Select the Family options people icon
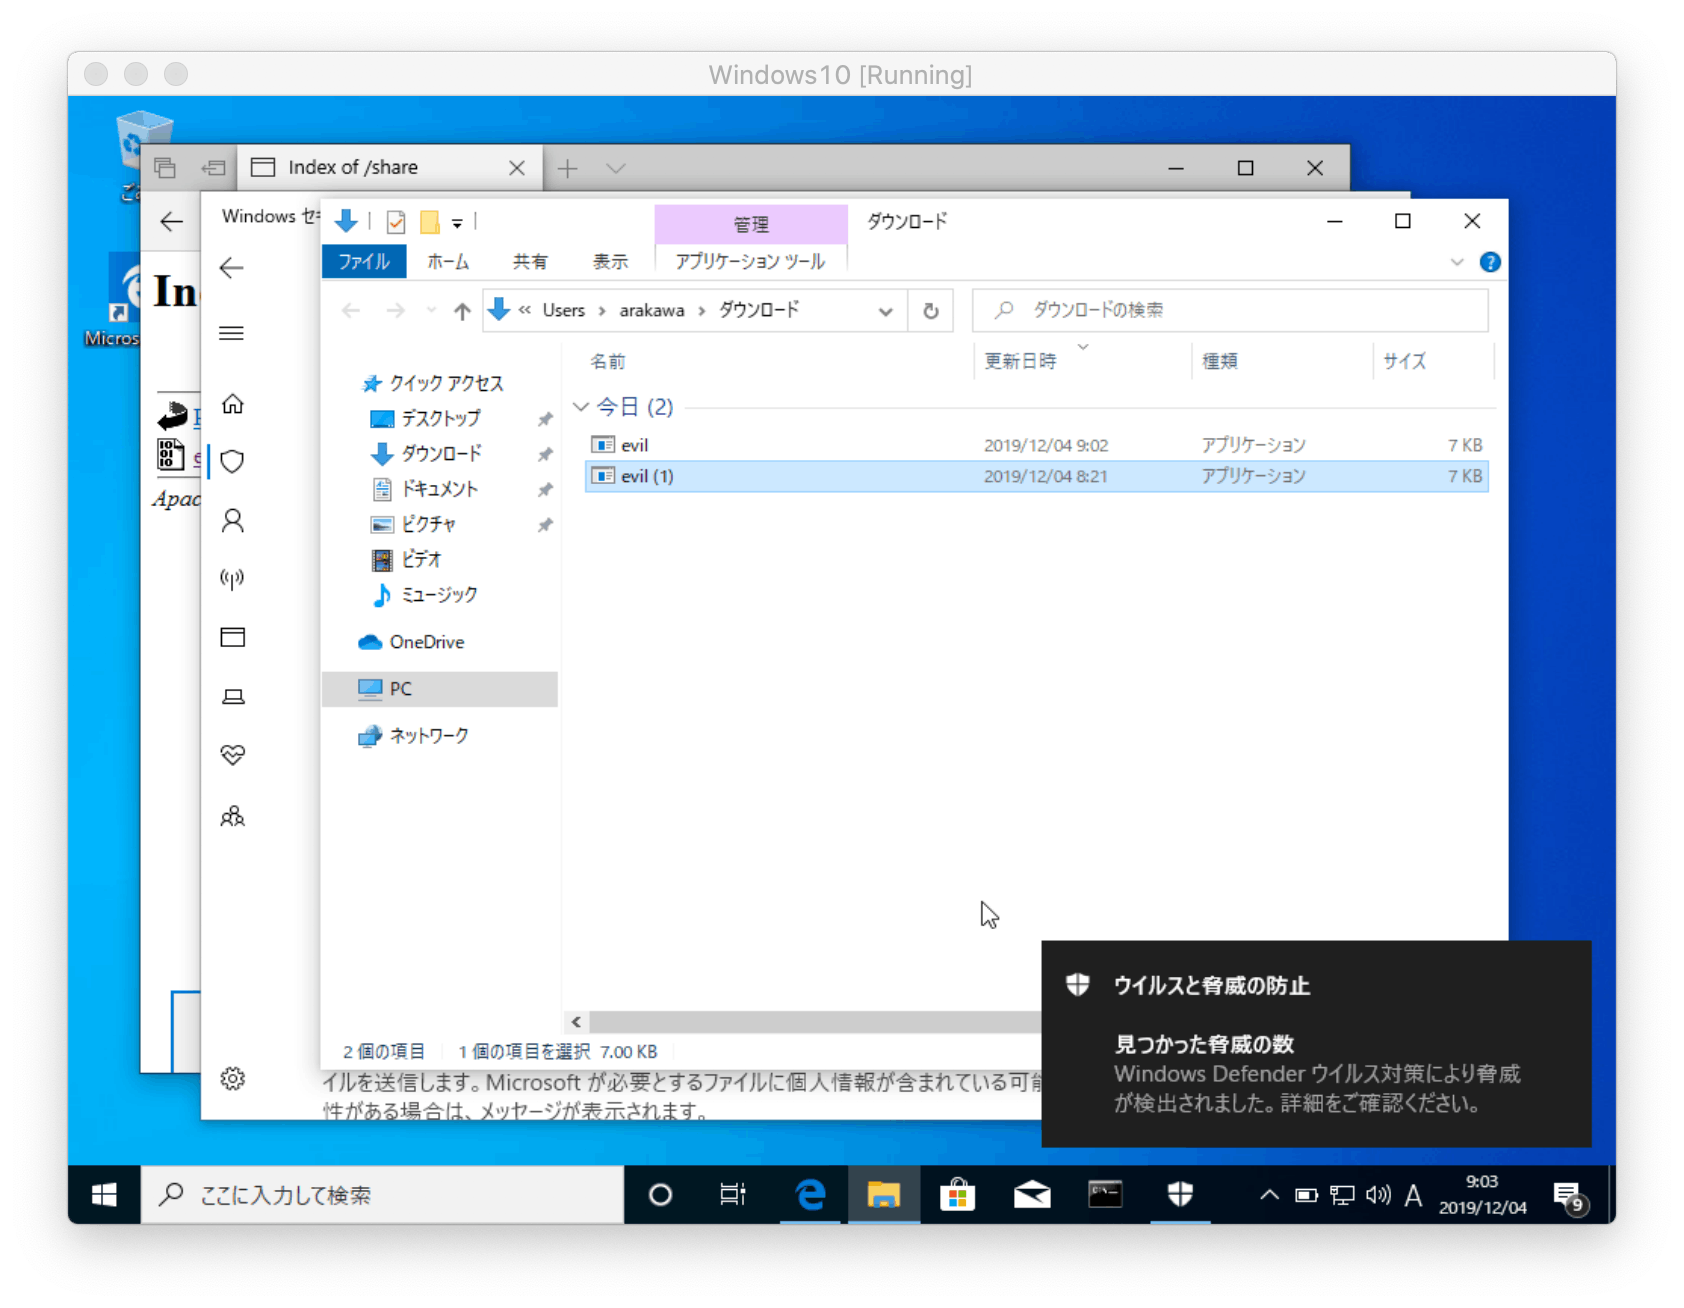The height and width of the screenshot is (1308, 1684). pos(233,816)
